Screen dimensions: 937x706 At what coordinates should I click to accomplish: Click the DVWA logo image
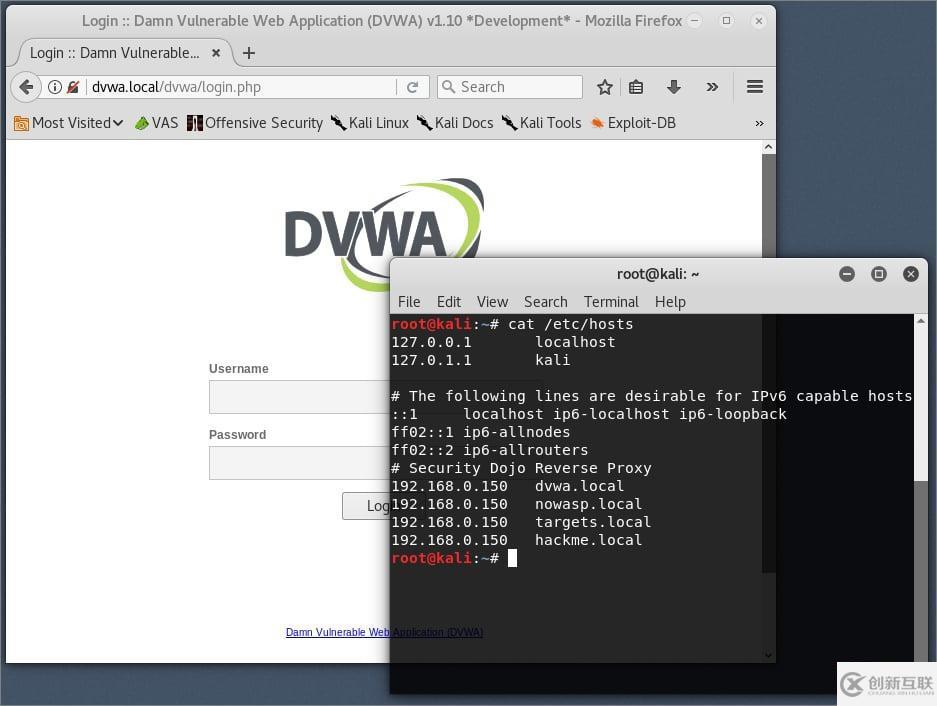click(384, 234)
